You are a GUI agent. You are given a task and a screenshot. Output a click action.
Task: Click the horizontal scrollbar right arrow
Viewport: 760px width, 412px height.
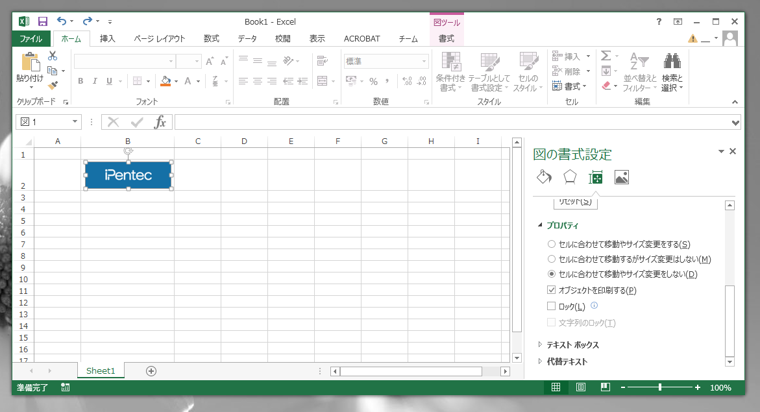point(505,371)
